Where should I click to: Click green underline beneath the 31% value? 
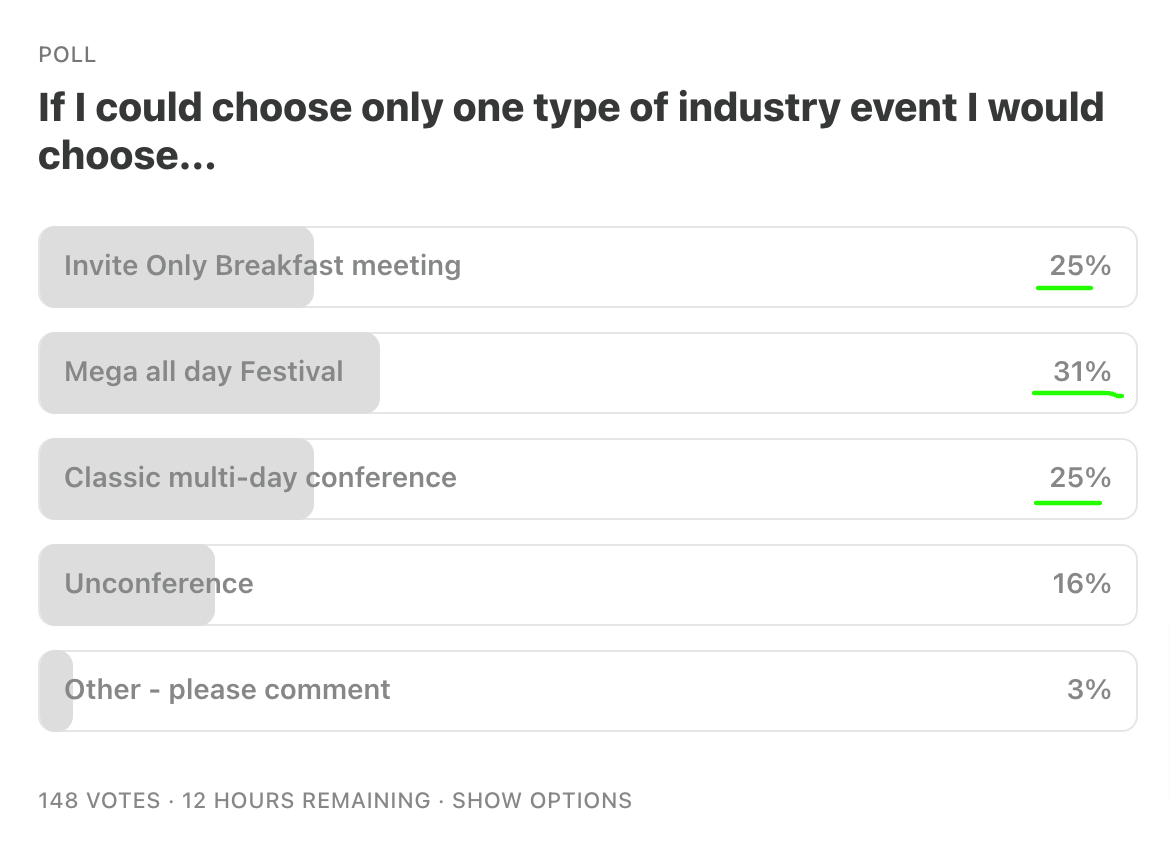click(x=1077, y=393)
